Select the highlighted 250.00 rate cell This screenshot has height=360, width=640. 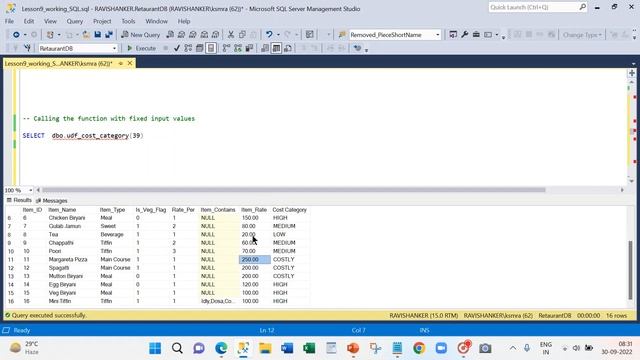pyautogui.click(x=254, y=260)
